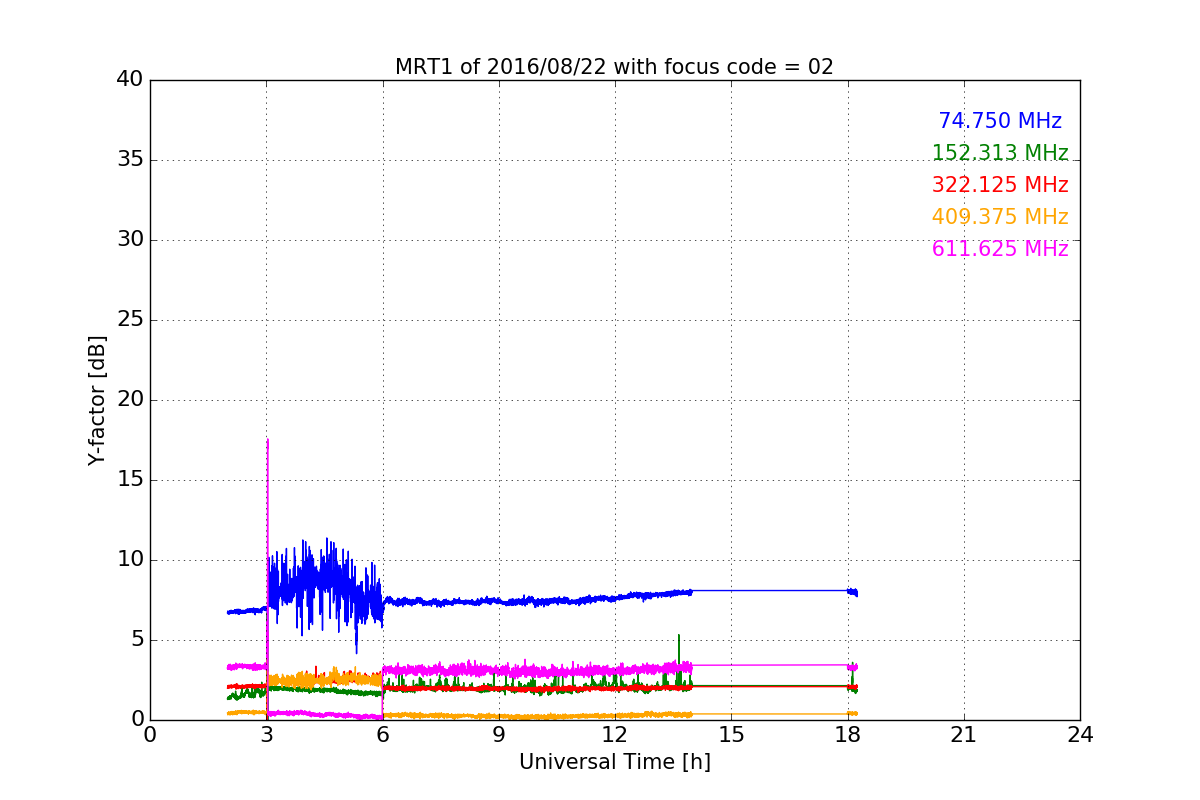Select the 322.125 MHz legend label
Screen dimensions: 1200x800
pos(1000,185)
